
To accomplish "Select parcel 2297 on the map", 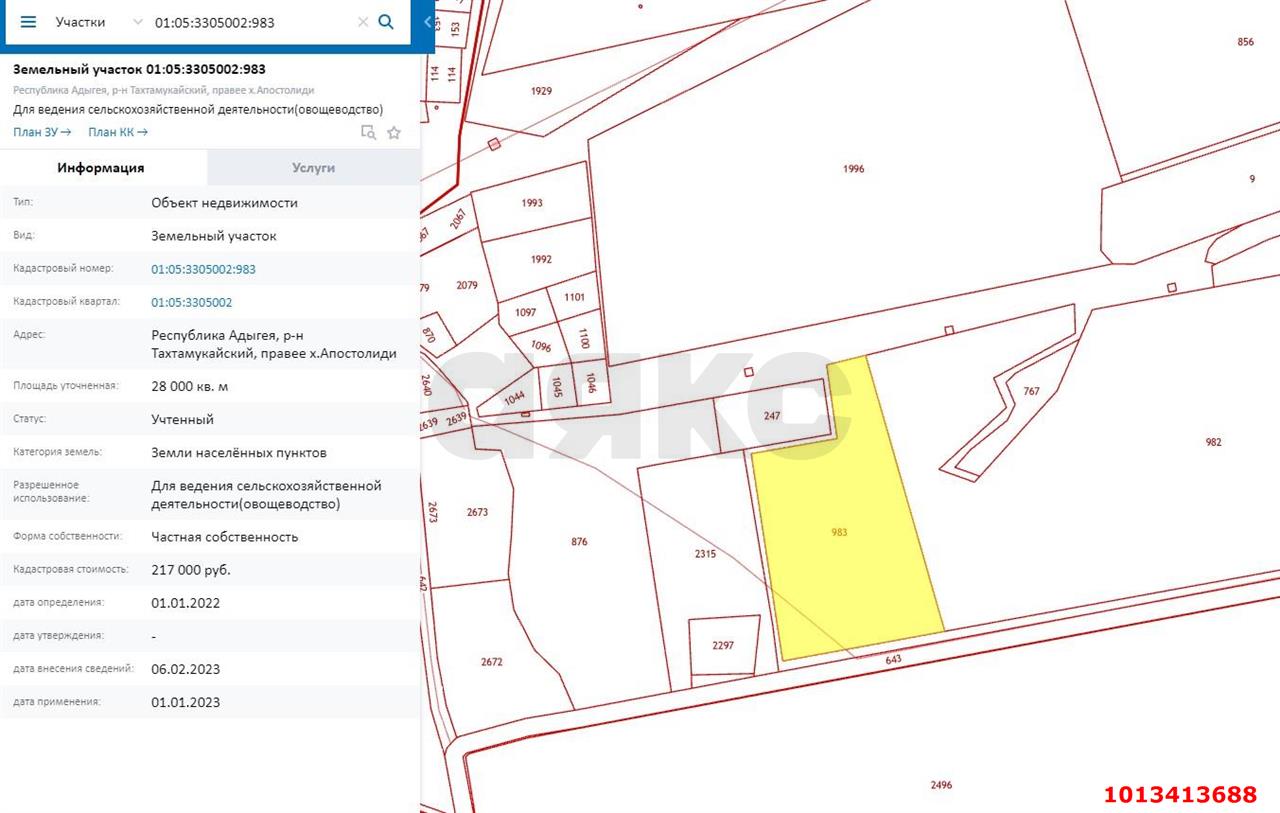I will click(x=723, y=646).
